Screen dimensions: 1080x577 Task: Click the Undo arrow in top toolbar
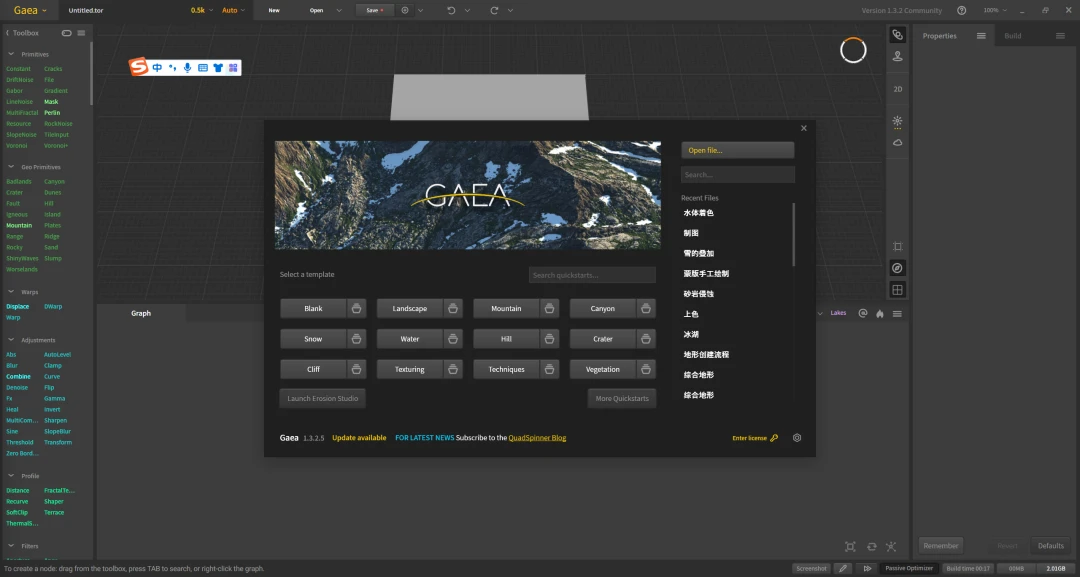point(451,10)
